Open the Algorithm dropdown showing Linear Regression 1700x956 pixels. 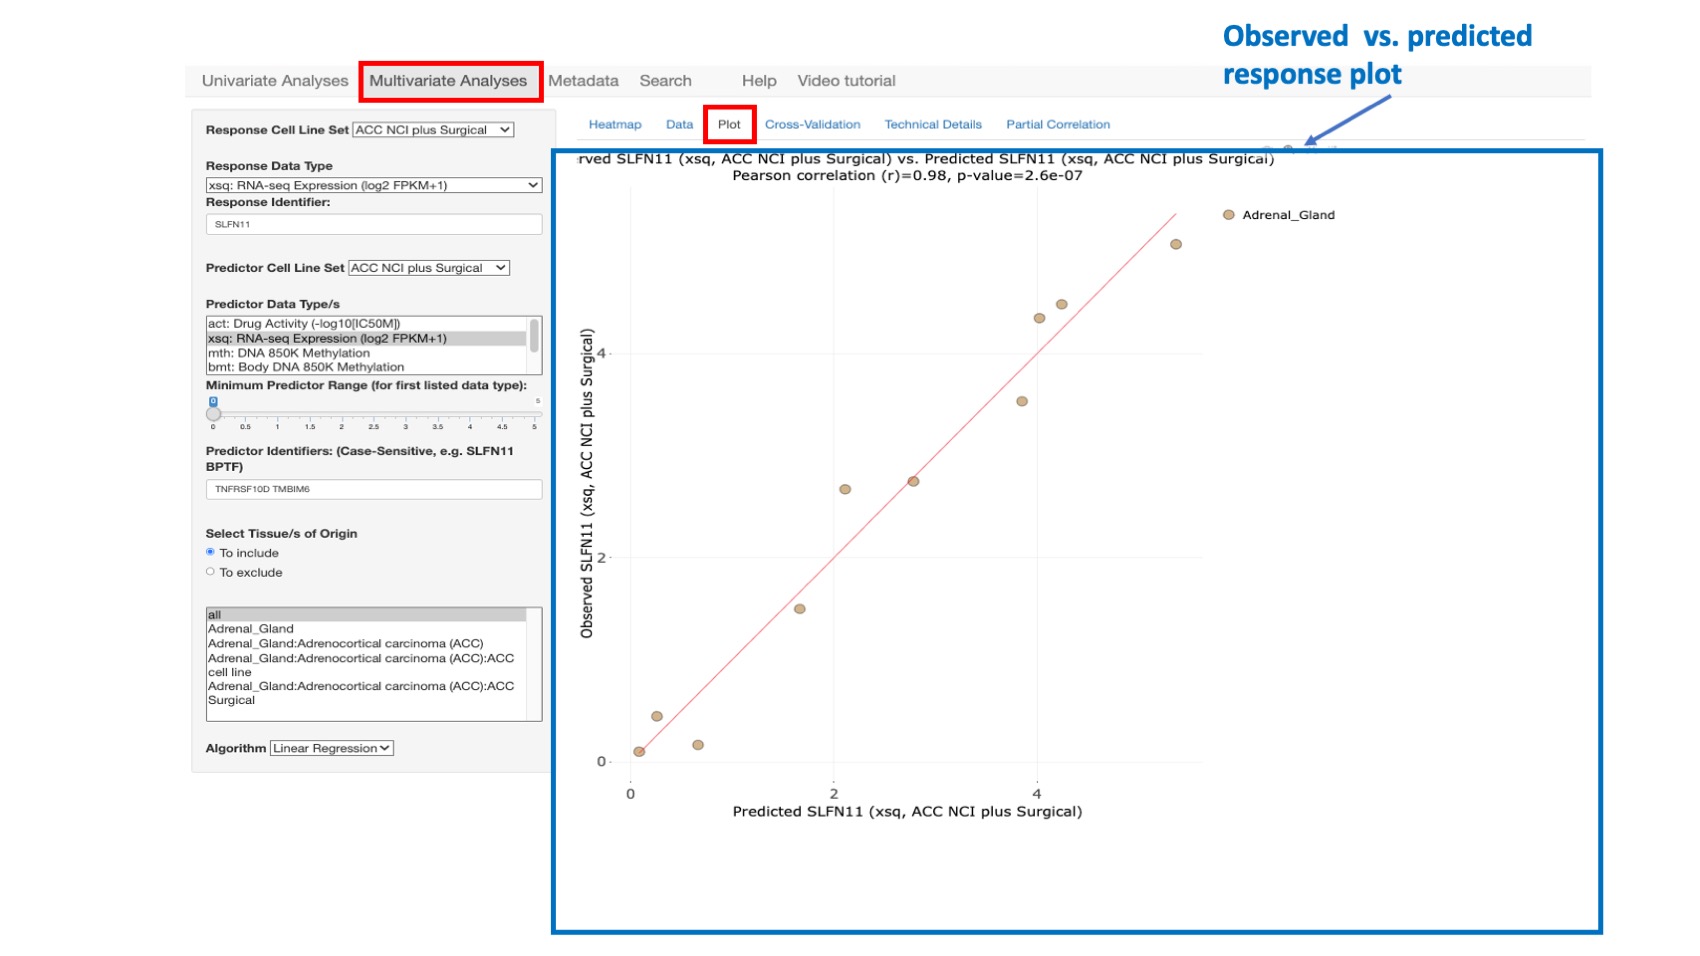click(331, 747)
